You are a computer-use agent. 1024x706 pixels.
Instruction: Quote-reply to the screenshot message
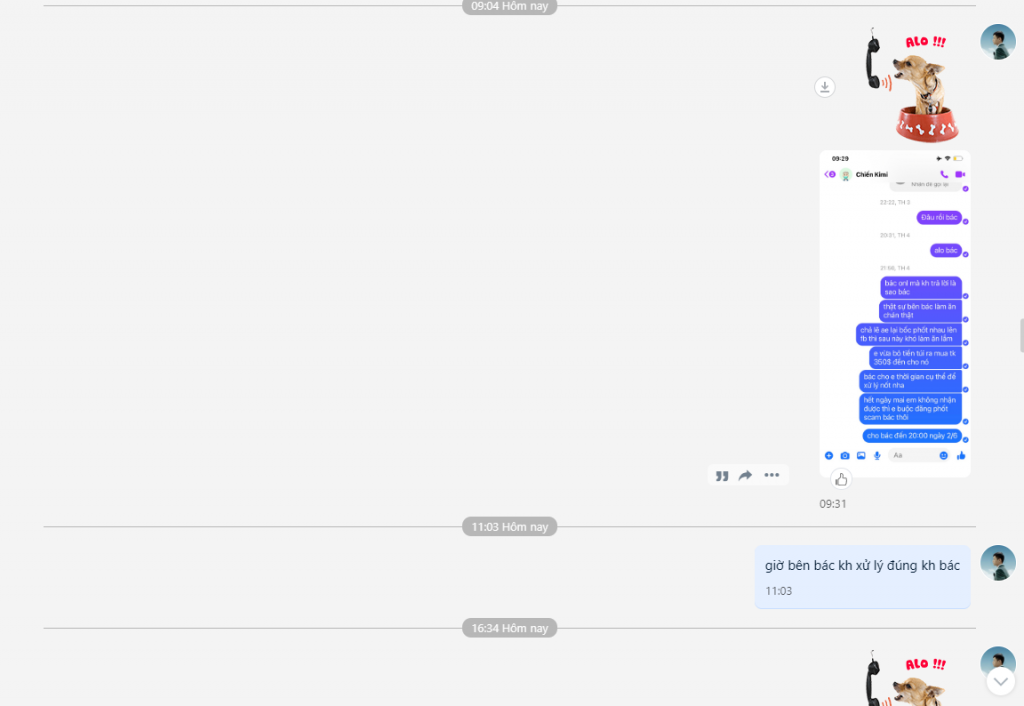[722, 475]
